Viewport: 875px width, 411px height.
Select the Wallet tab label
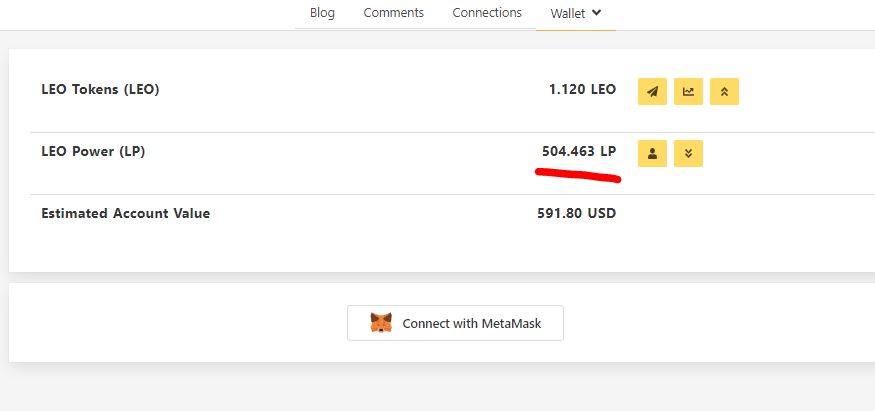[568, 13]
